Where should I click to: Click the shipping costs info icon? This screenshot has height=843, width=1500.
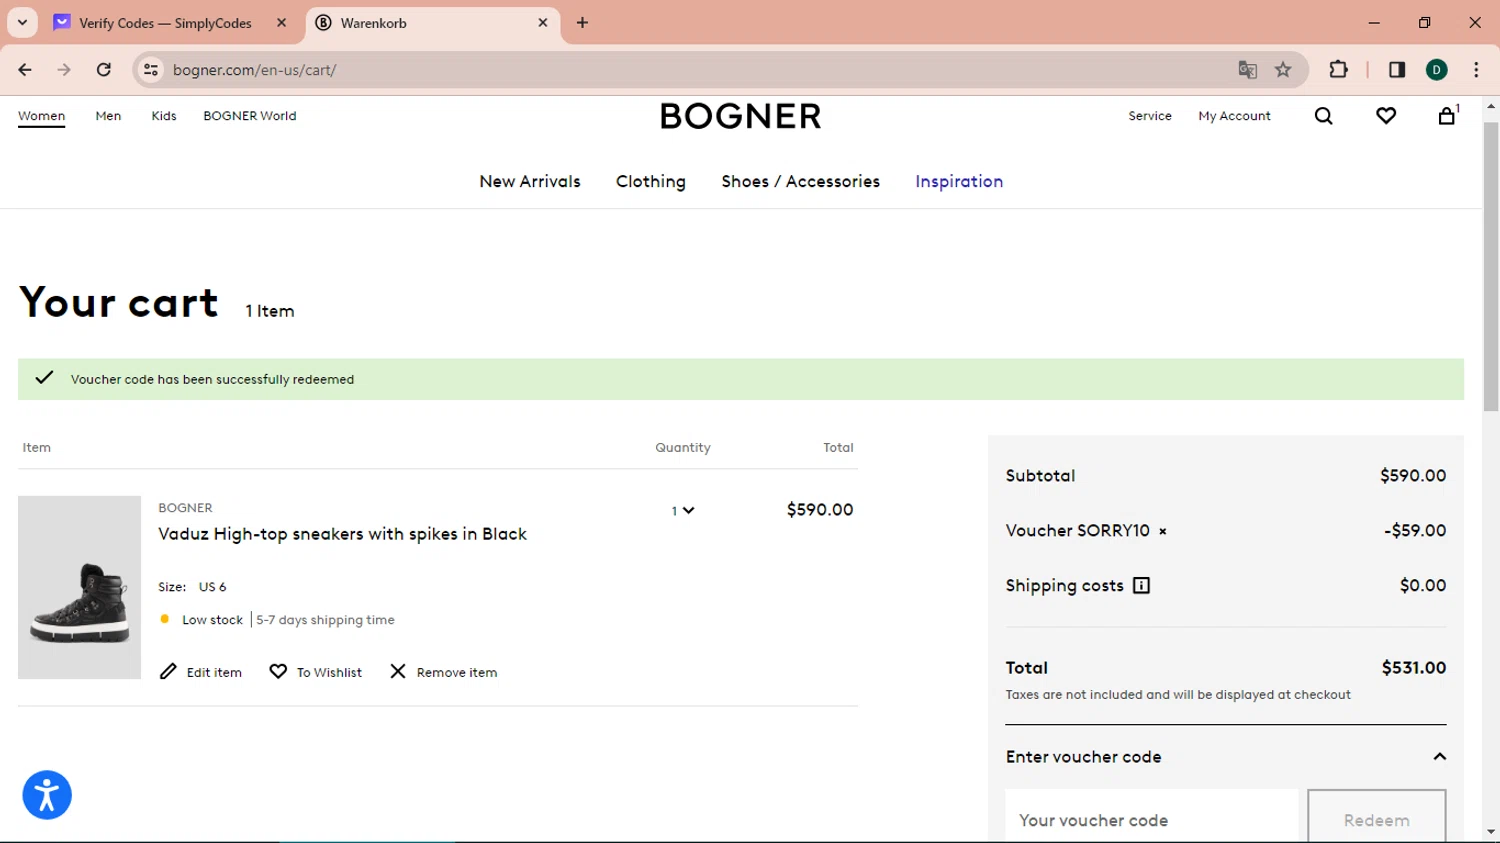pyautogui.click(x=1141, y=586)
